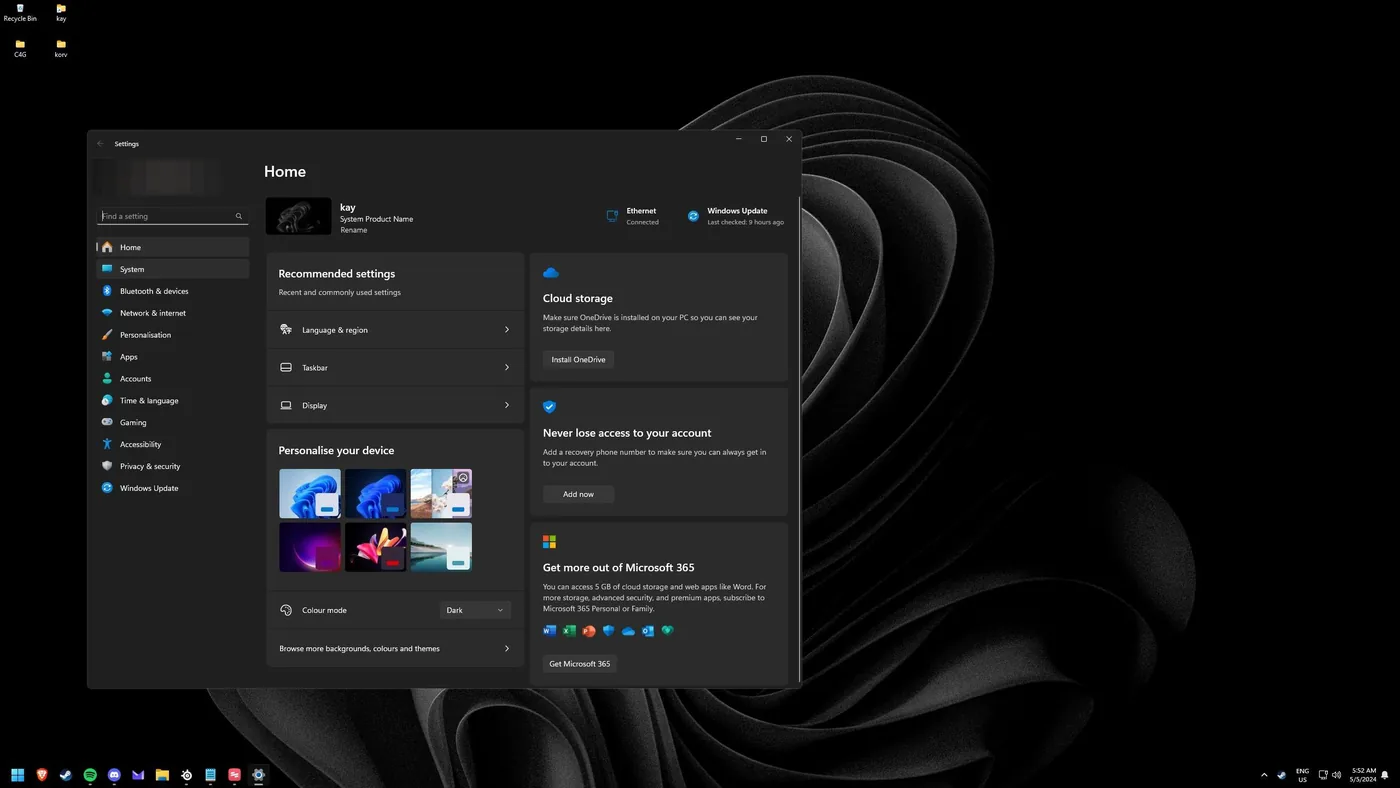Open the notification bell in system tray

point(1385,775)
